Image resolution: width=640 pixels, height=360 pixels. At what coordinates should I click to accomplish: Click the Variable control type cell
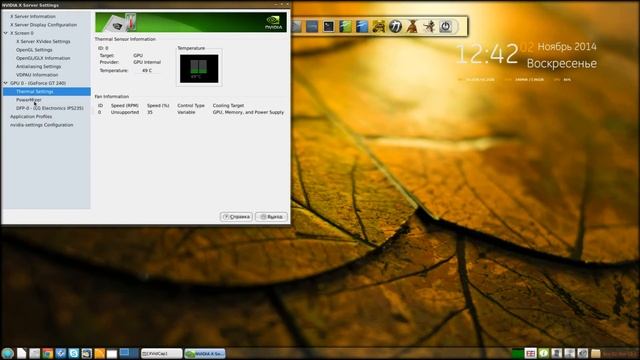186,112
